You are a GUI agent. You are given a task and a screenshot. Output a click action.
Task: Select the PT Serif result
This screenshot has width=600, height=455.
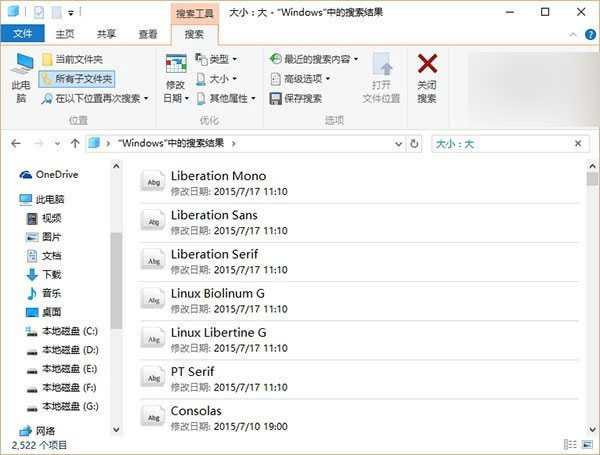coord(359,379)
